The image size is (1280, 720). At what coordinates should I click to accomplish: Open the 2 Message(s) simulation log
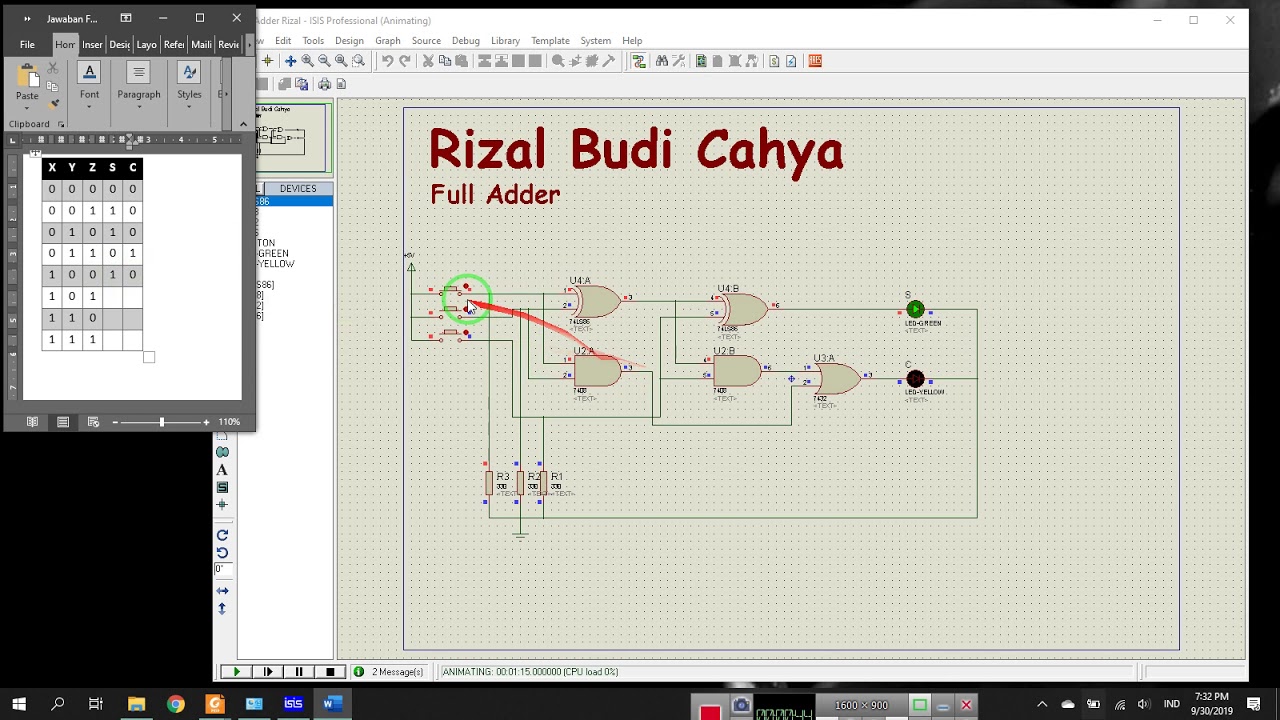[388, 672]
